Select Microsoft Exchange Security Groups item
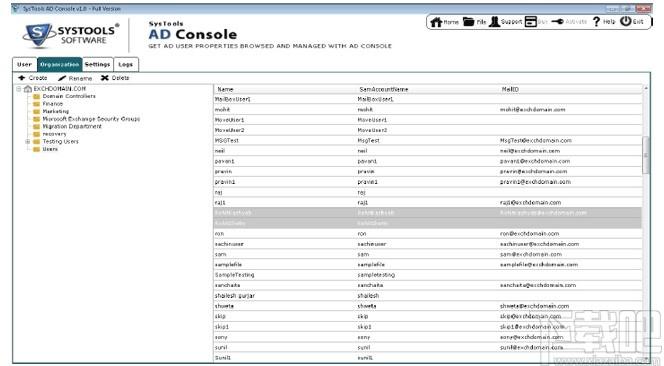This screenshot has height=366, width=664. coord(91,119)
